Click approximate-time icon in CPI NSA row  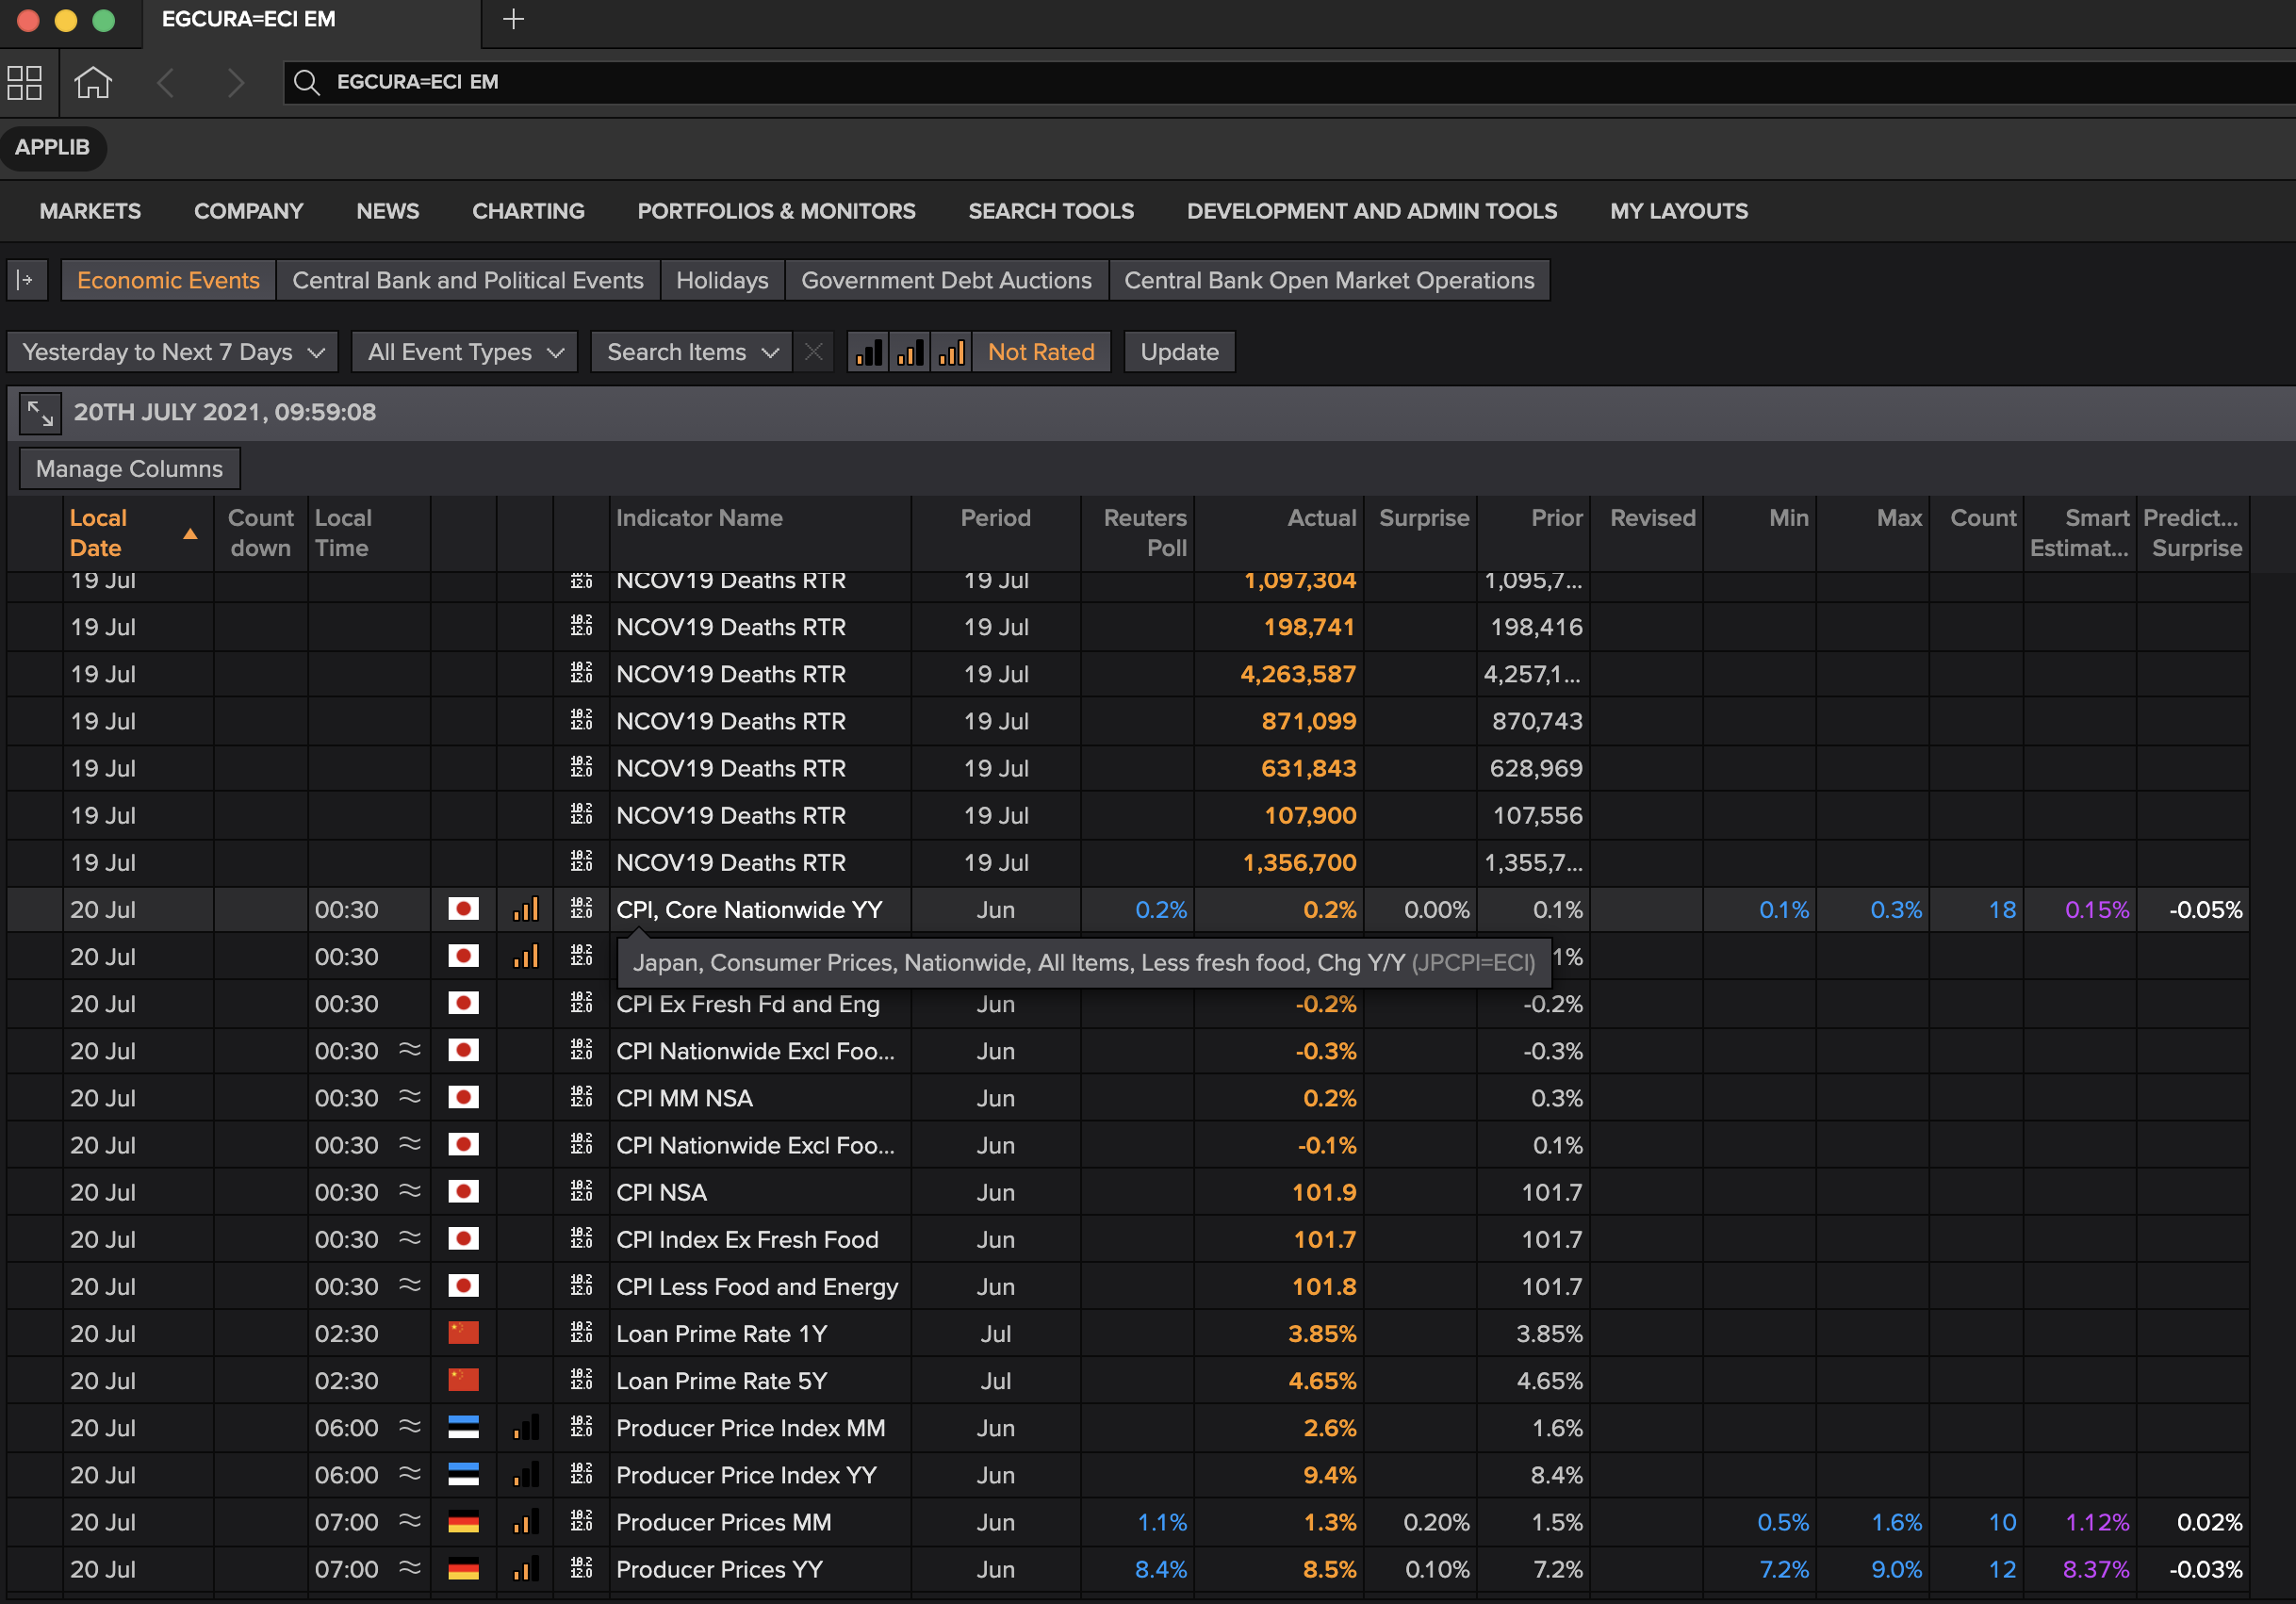(410, 1191)
